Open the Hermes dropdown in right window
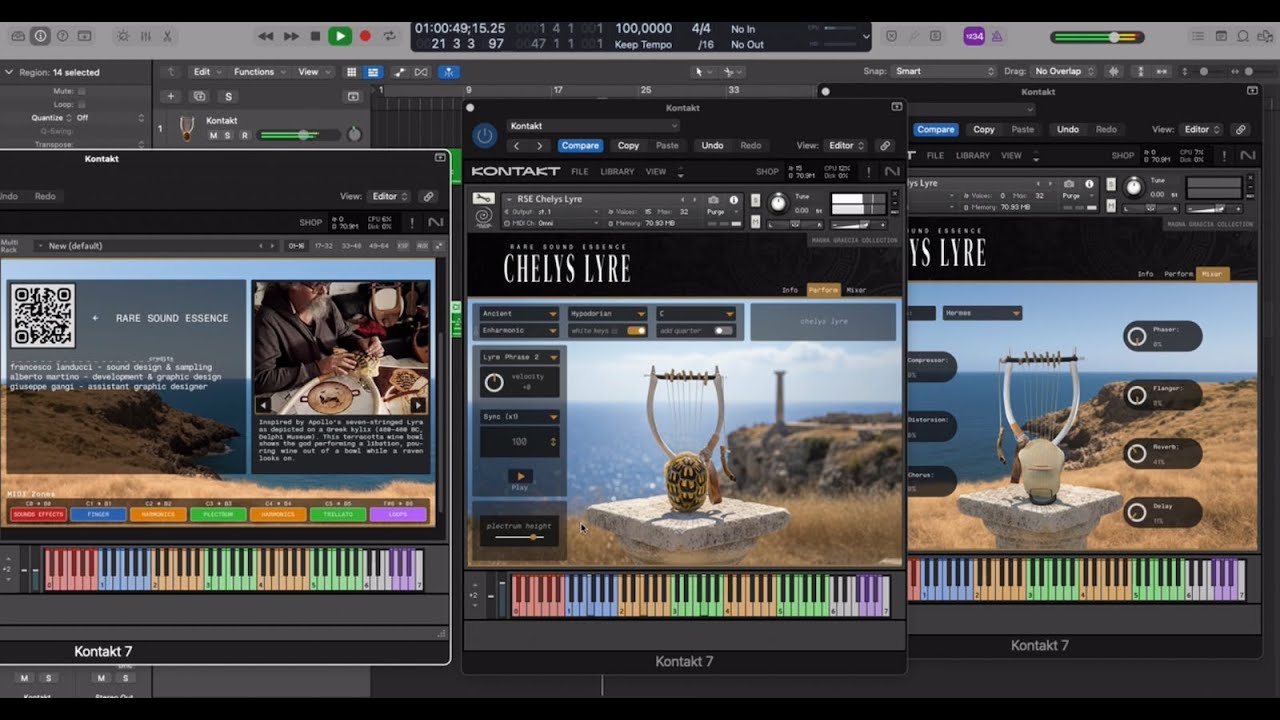Viewport: 1280px width, 720px height. 982,313
